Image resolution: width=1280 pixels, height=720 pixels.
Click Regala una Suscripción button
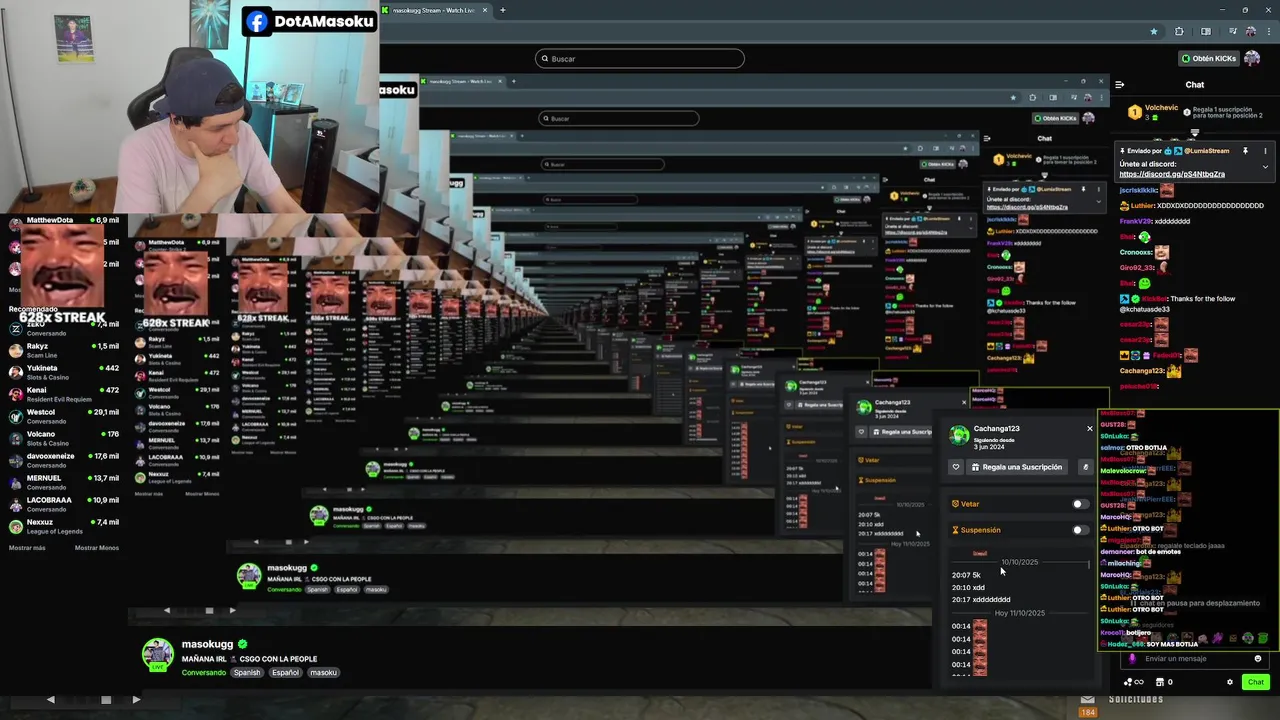coord(1015,467)
